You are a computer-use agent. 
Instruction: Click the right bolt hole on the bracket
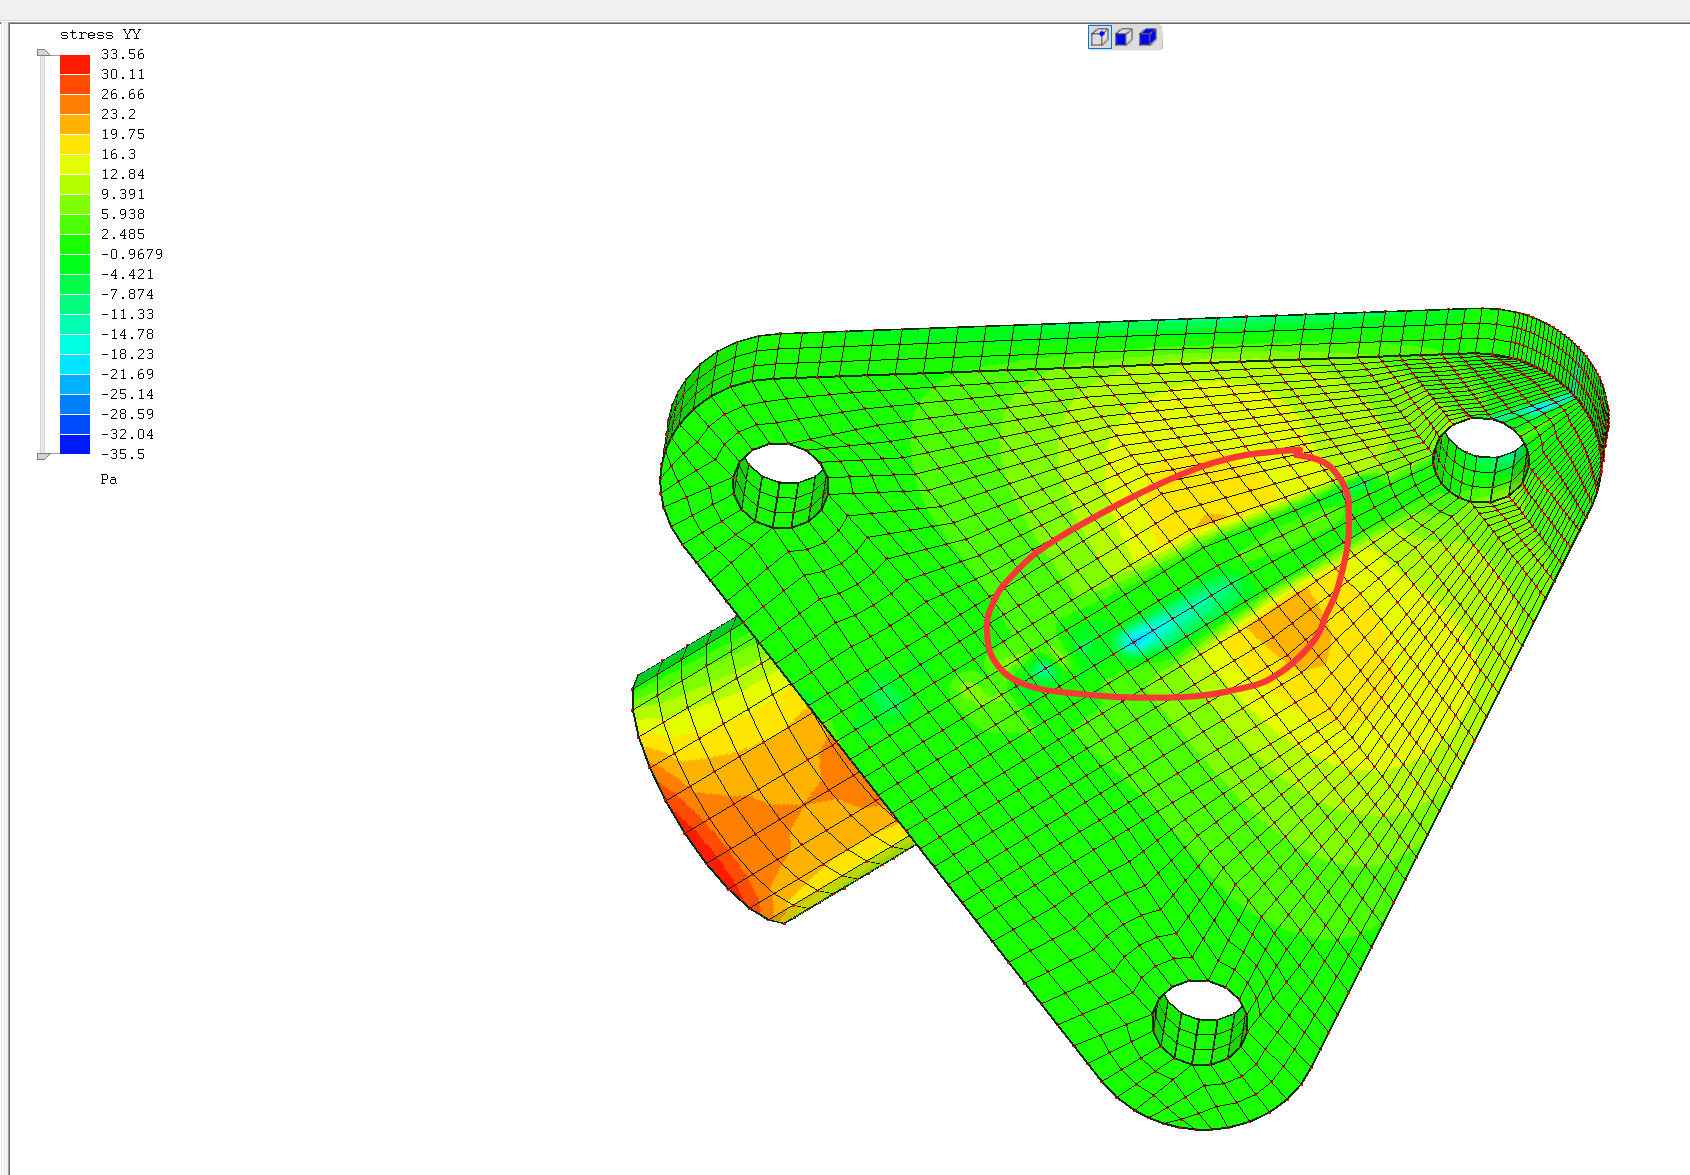coord(1481,445)
